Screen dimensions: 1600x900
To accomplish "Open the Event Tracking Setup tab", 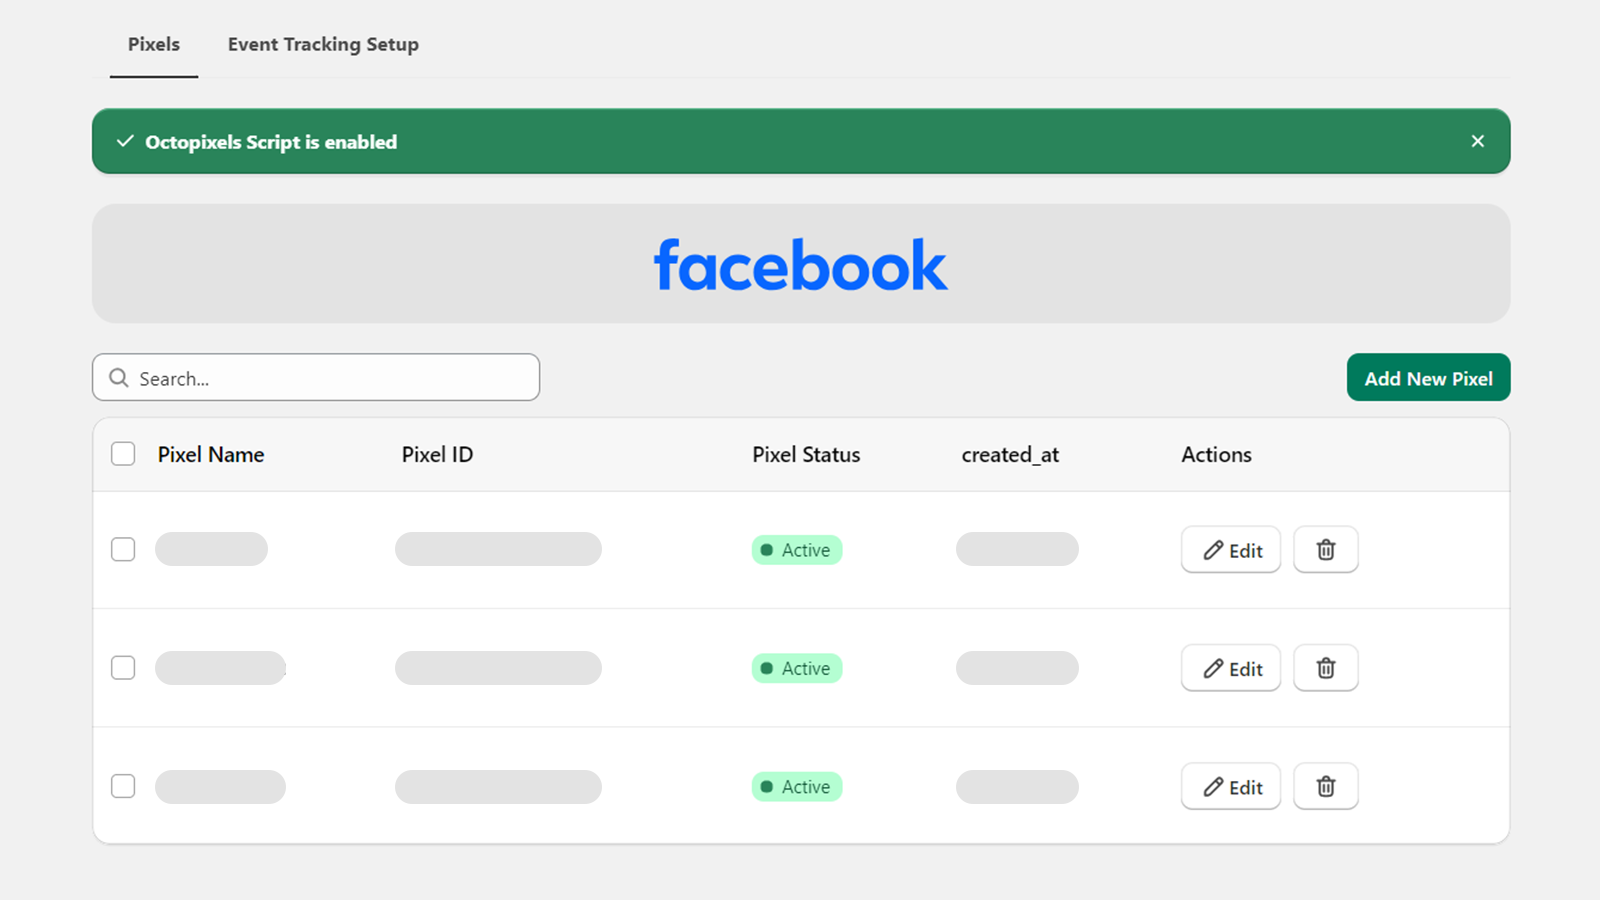I will (323, 44).
